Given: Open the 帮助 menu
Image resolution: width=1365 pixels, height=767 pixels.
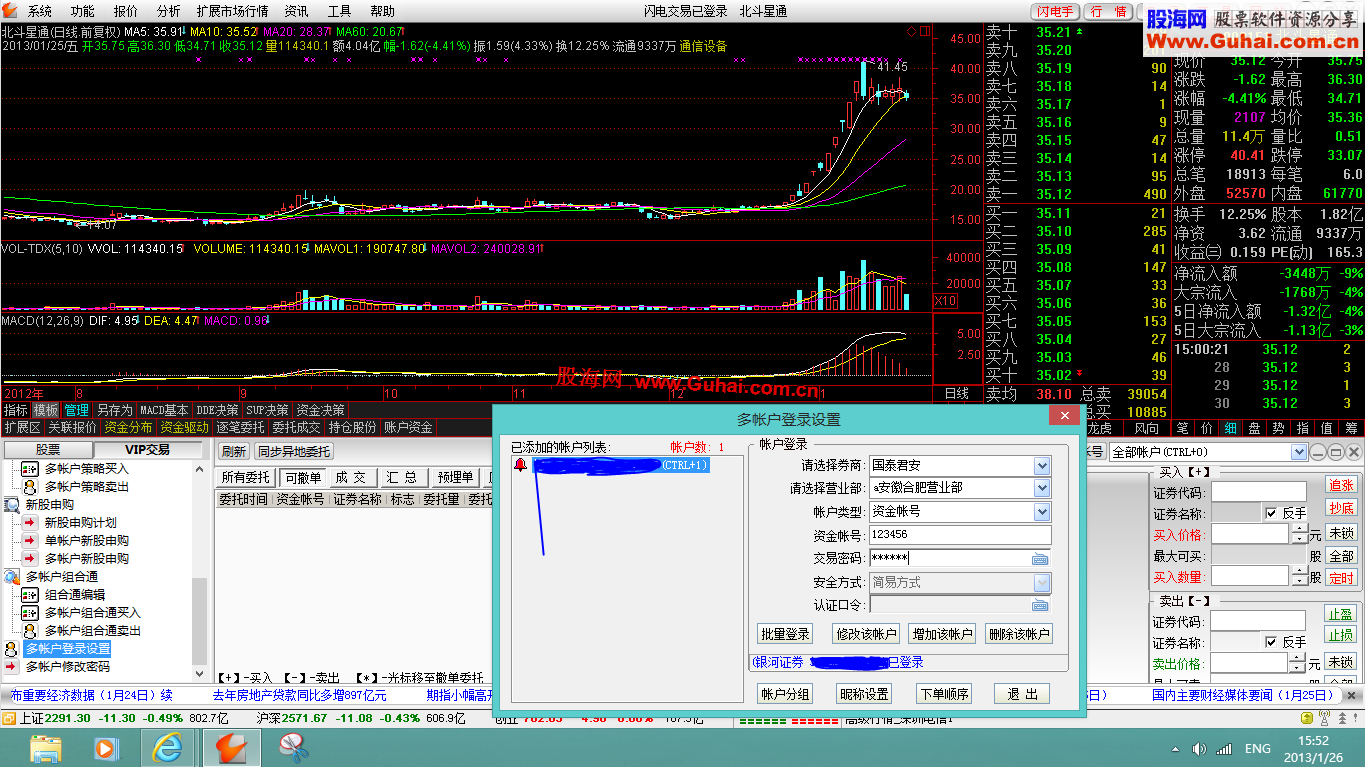Looking at the screenshot, I should point(382,11).
